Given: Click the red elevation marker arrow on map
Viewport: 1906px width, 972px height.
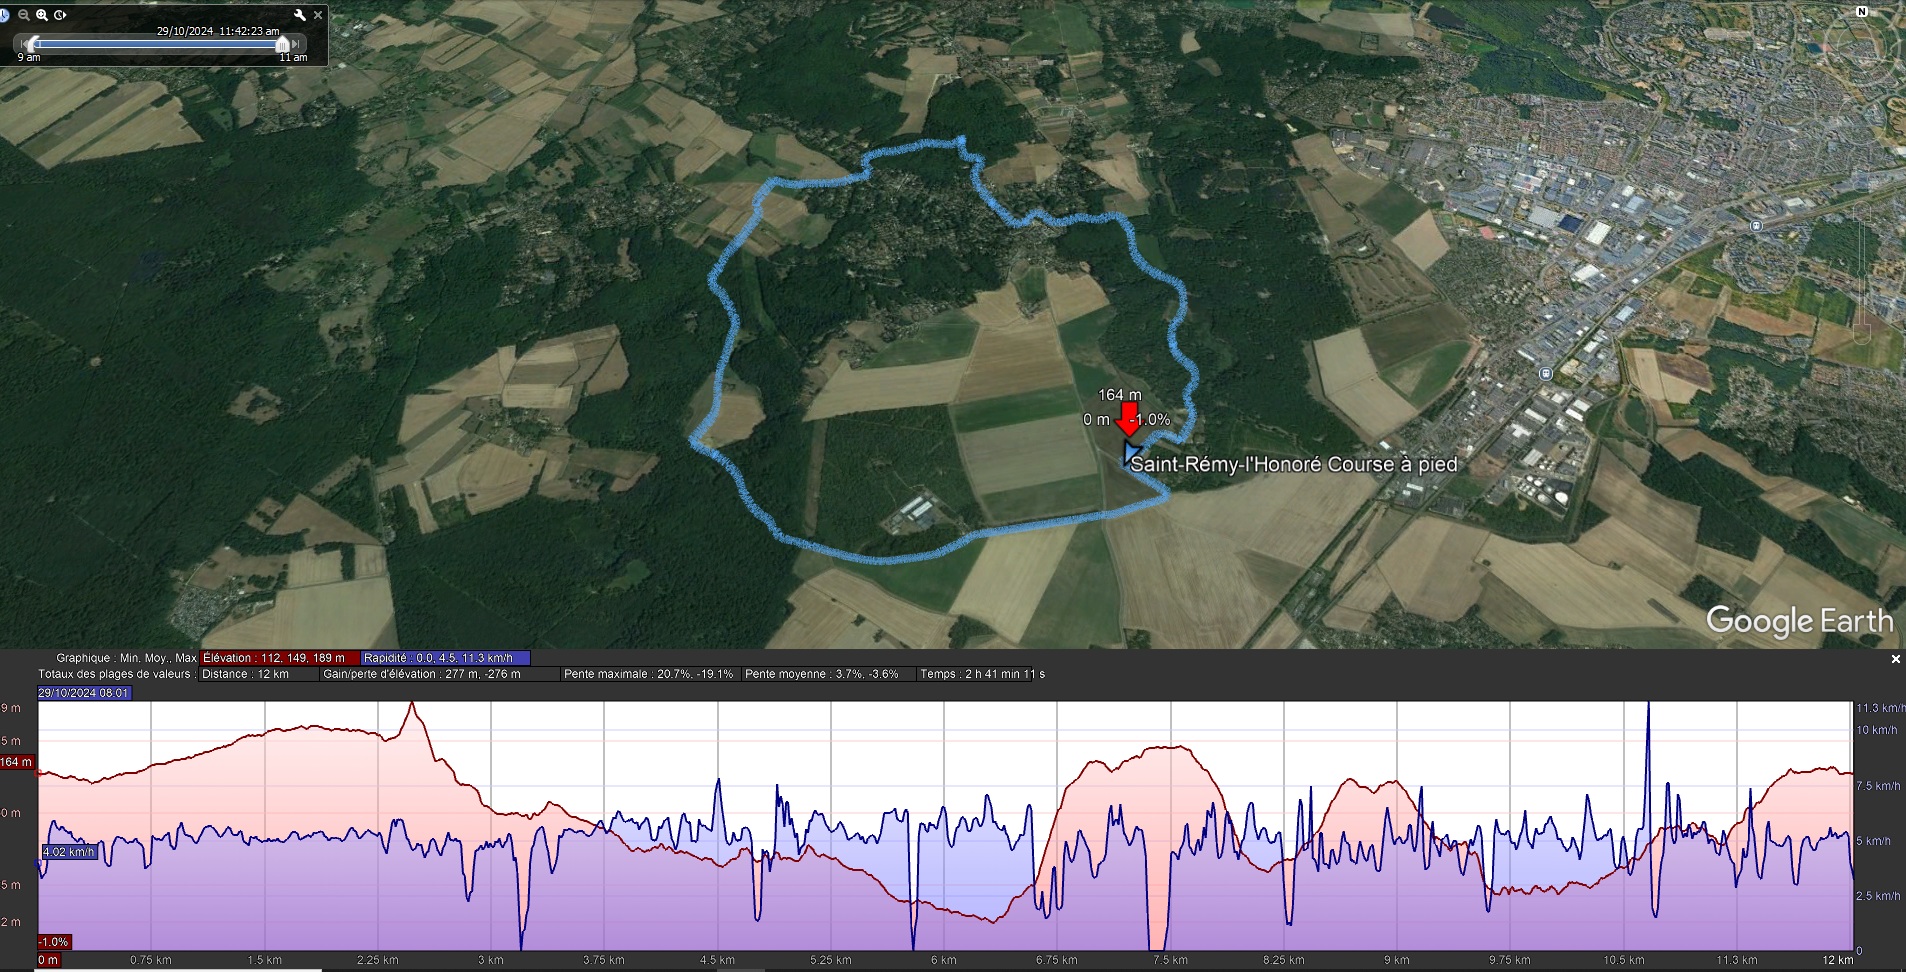Looking at the screenshot, I should tap(1128, 416).
